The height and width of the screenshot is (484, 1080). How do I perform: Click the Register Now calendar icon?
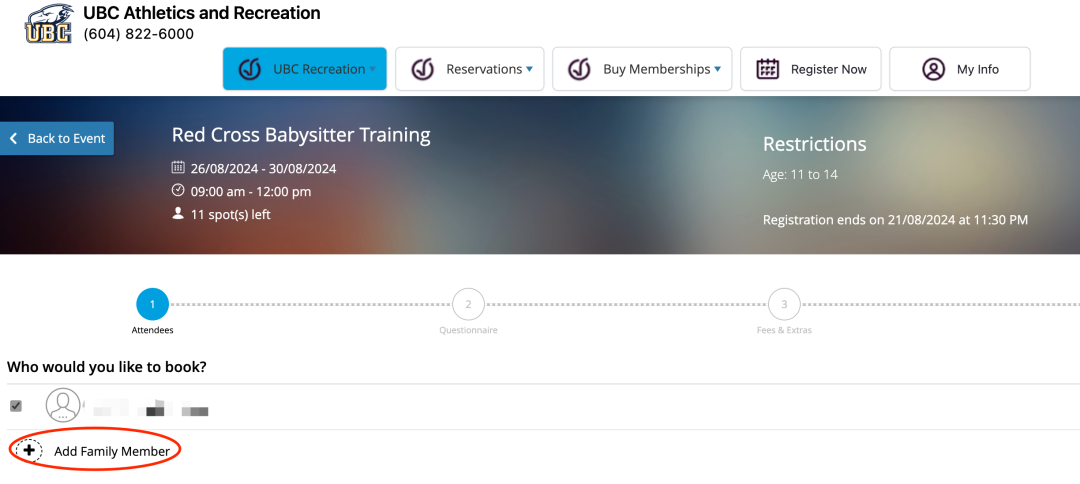[x=767, y=69]
